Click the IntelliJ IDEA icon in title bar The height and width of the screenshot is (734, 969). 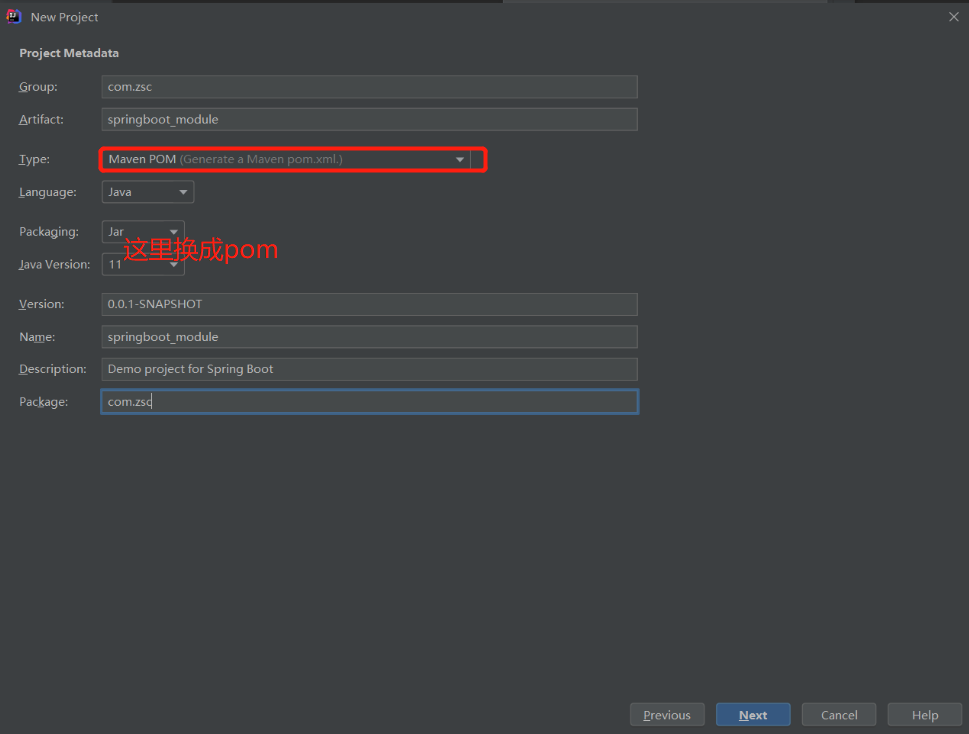(13, 17)
